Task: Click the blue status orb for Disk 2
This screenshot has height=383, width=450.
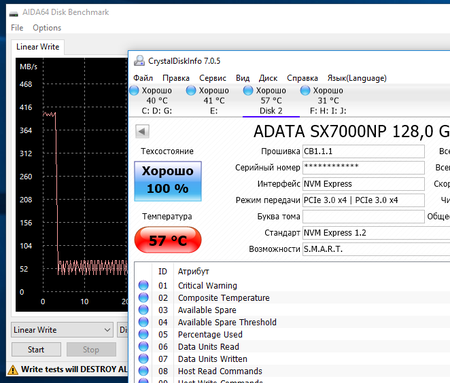Action: pos(248,90)
